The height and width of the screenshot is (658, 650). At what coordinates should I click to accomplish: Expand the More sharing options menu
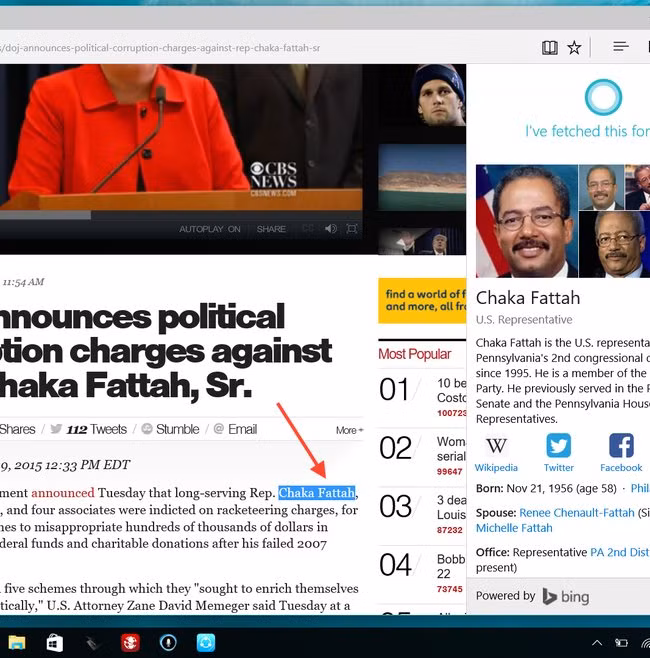(x=349, y=430)
